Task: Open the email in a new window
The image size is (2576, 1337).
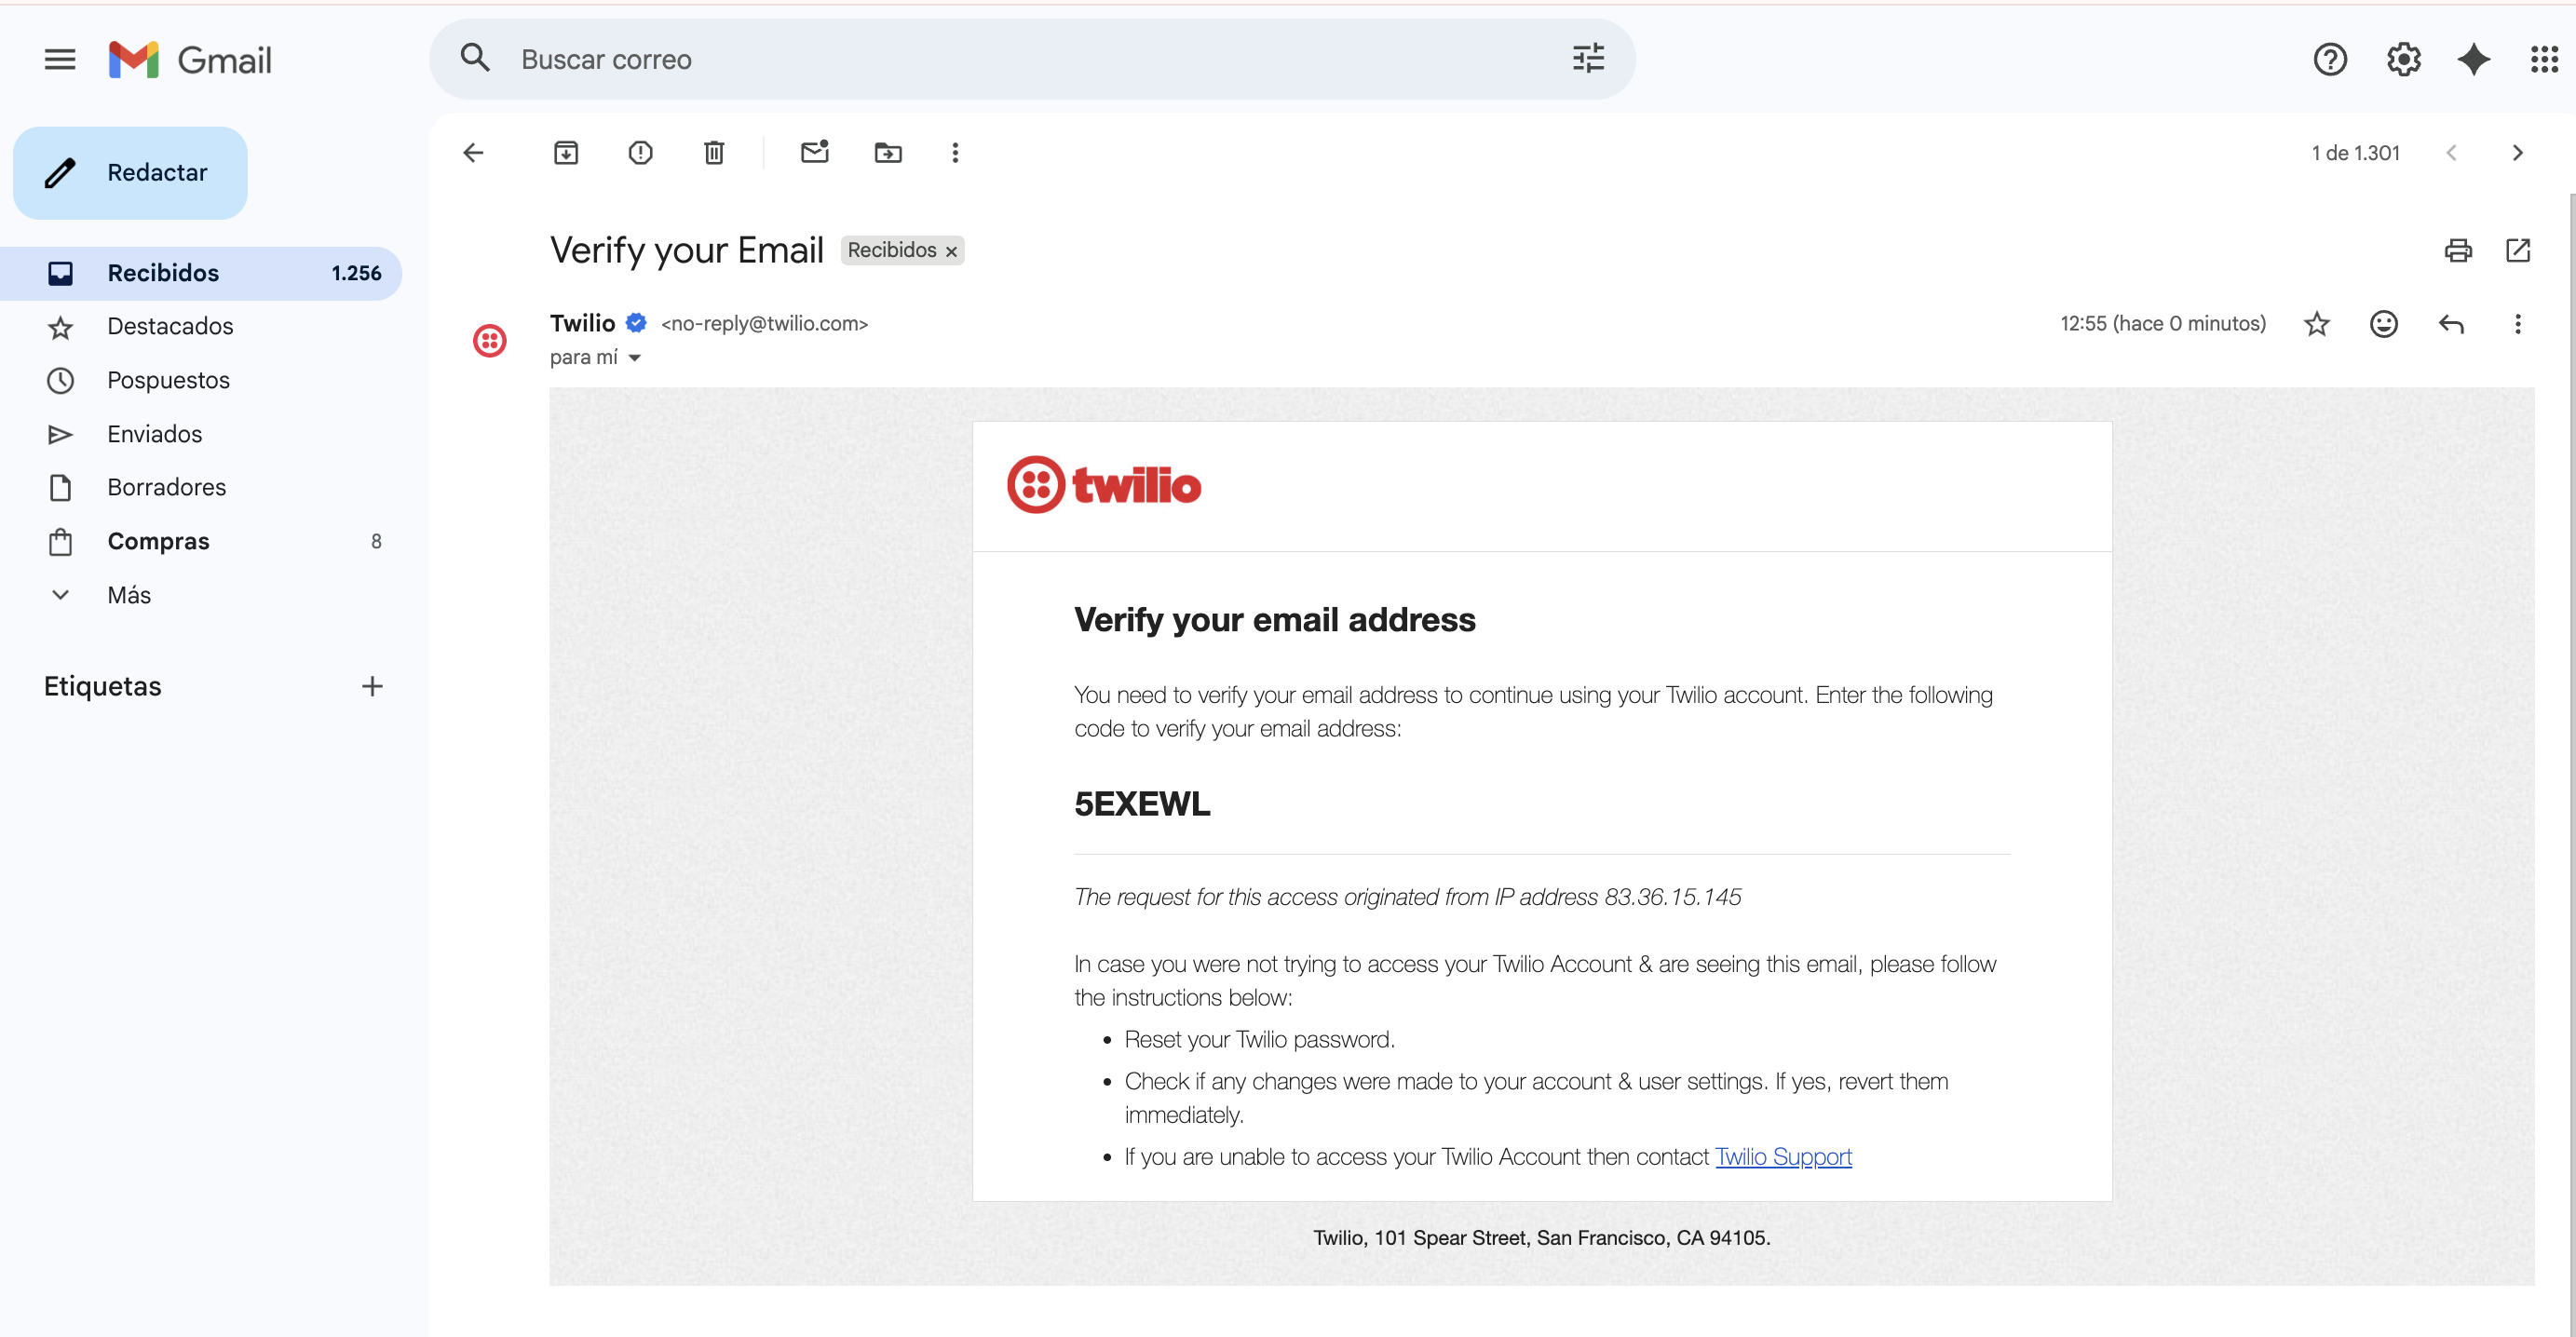Action: pyautogui.click(x=2518, y=250)
